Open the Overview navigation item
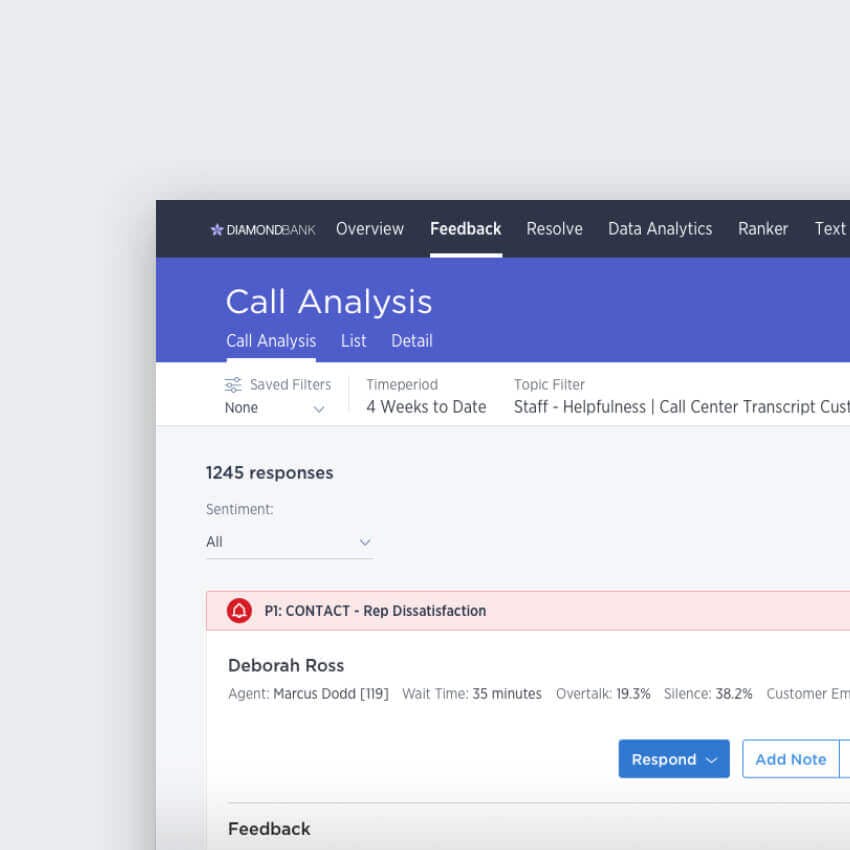Image resolution: width=850 pixels, height=850 pixels. pyautogui.click(x=370, y=229)
